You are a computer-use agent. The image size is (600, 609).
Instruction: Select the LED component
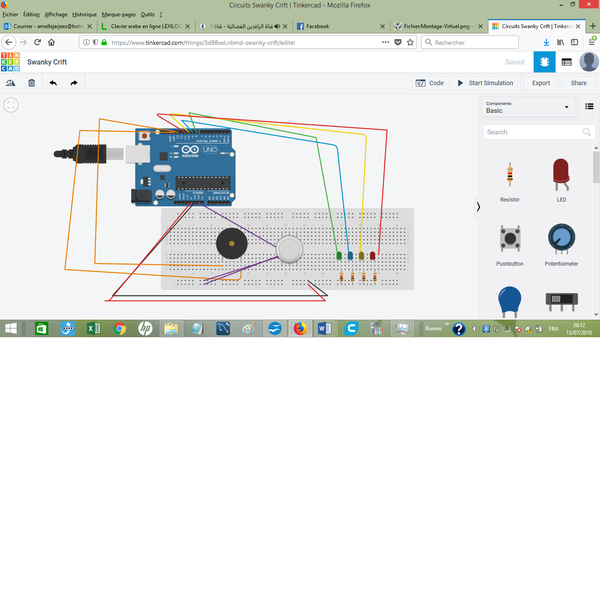tap(561, 180)
